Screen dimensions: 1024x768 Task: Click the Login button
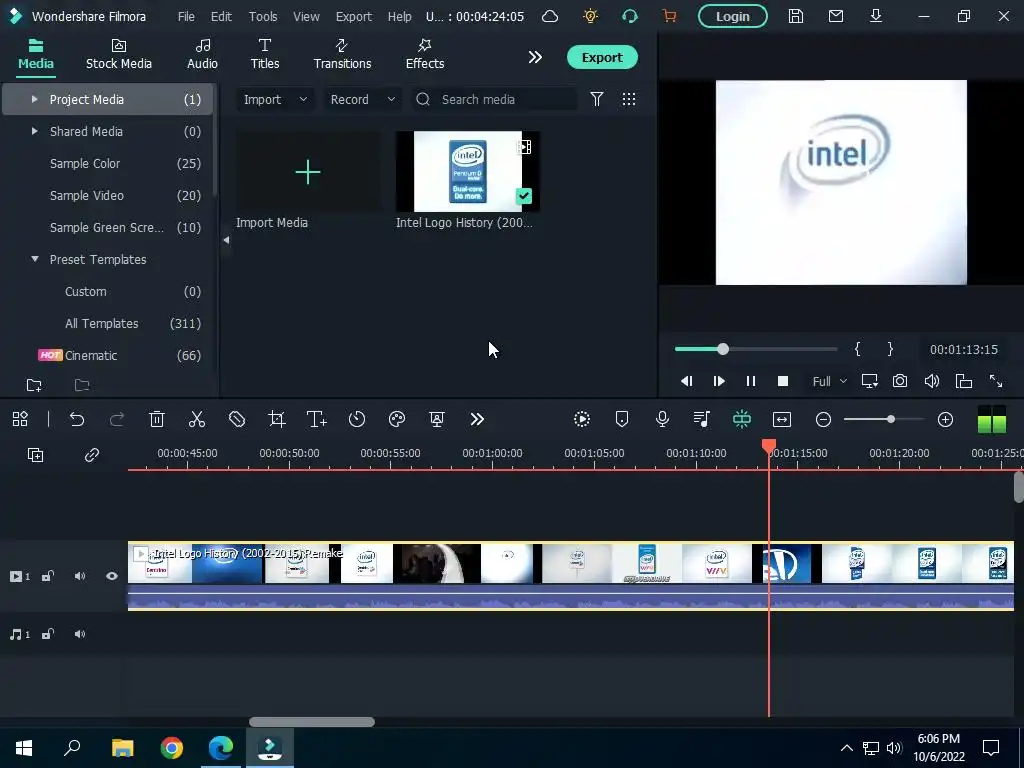[733, 16]
